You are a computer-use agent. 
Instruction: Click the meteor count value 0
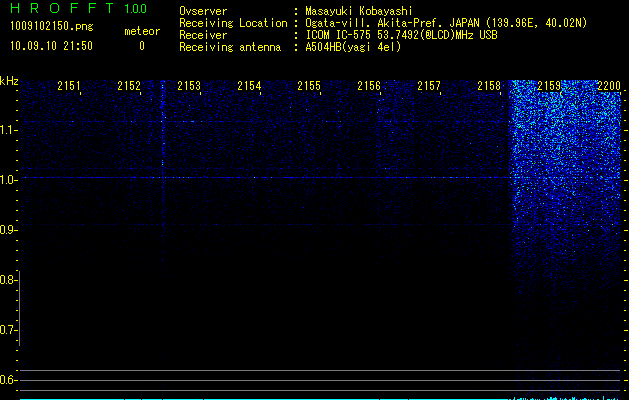142,46
